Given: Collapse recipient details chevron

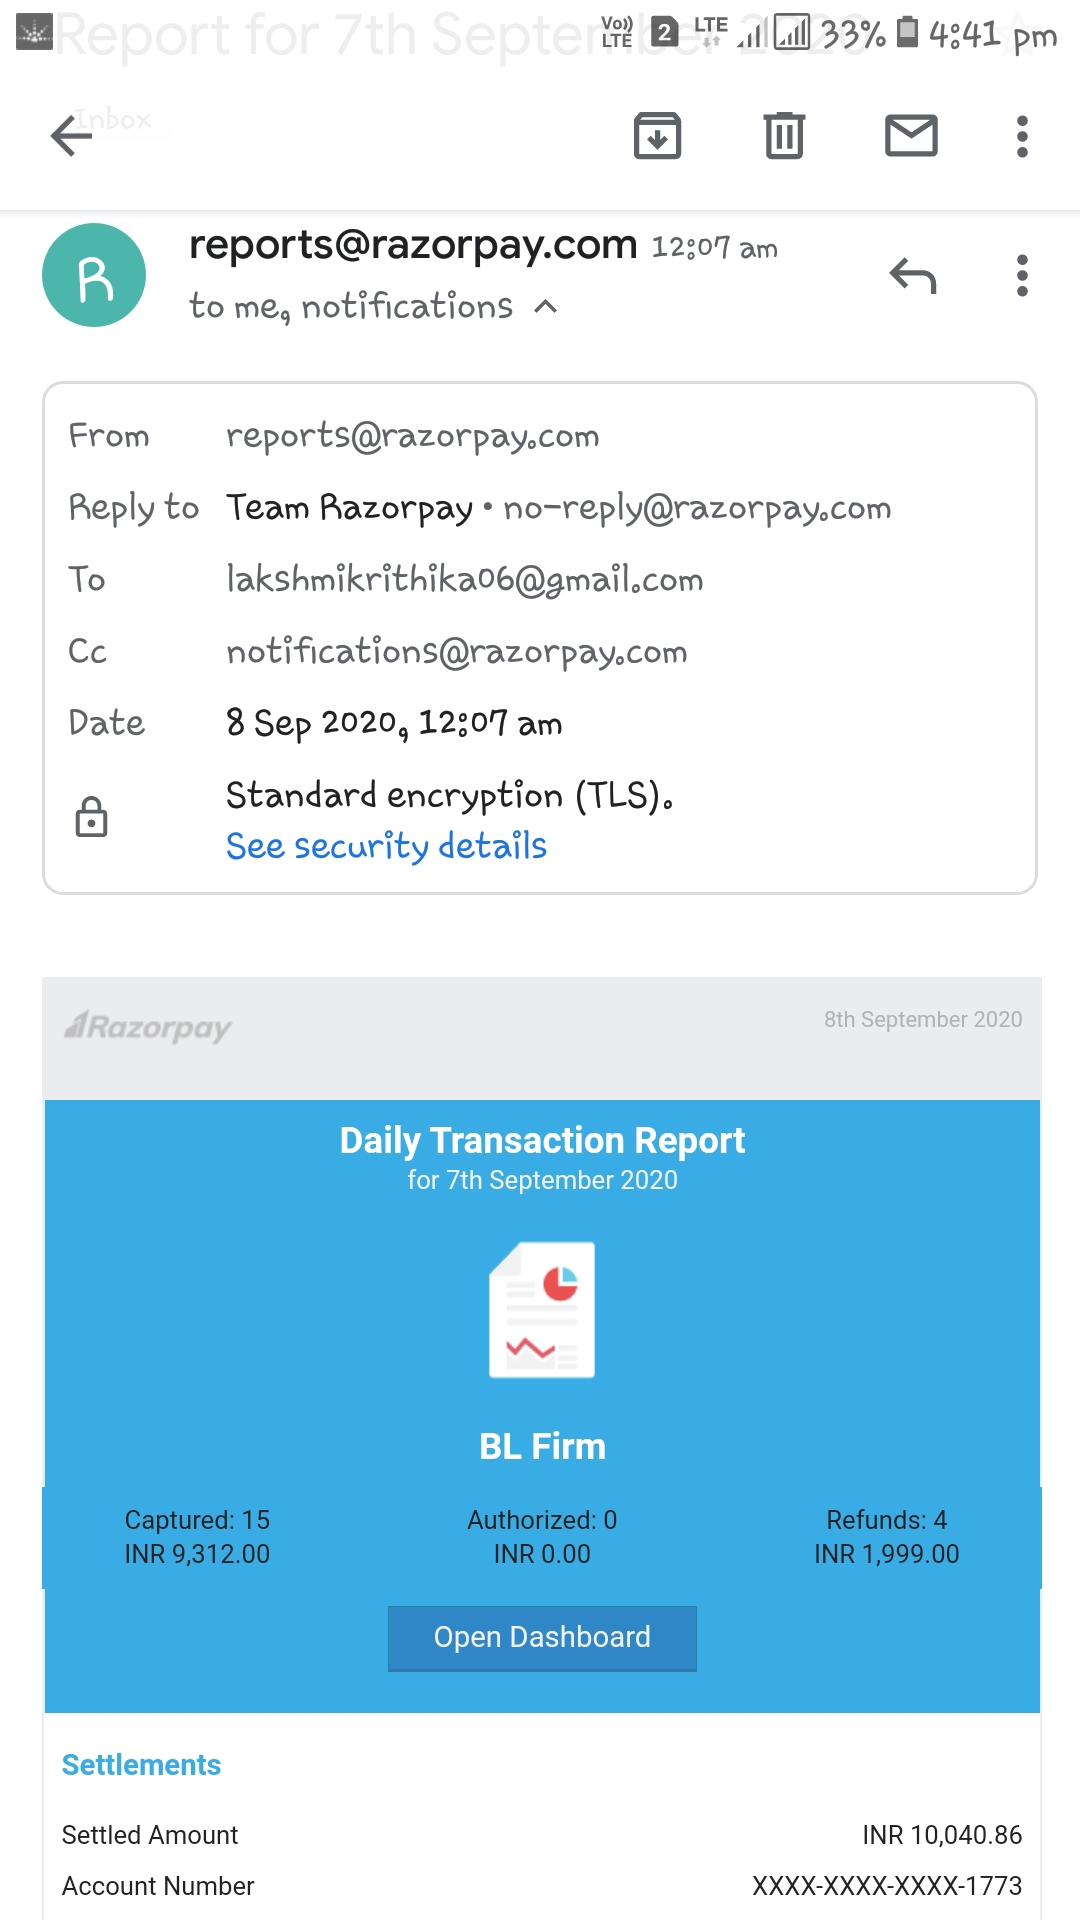Looking at the screenshot, I should coord(546,307).
